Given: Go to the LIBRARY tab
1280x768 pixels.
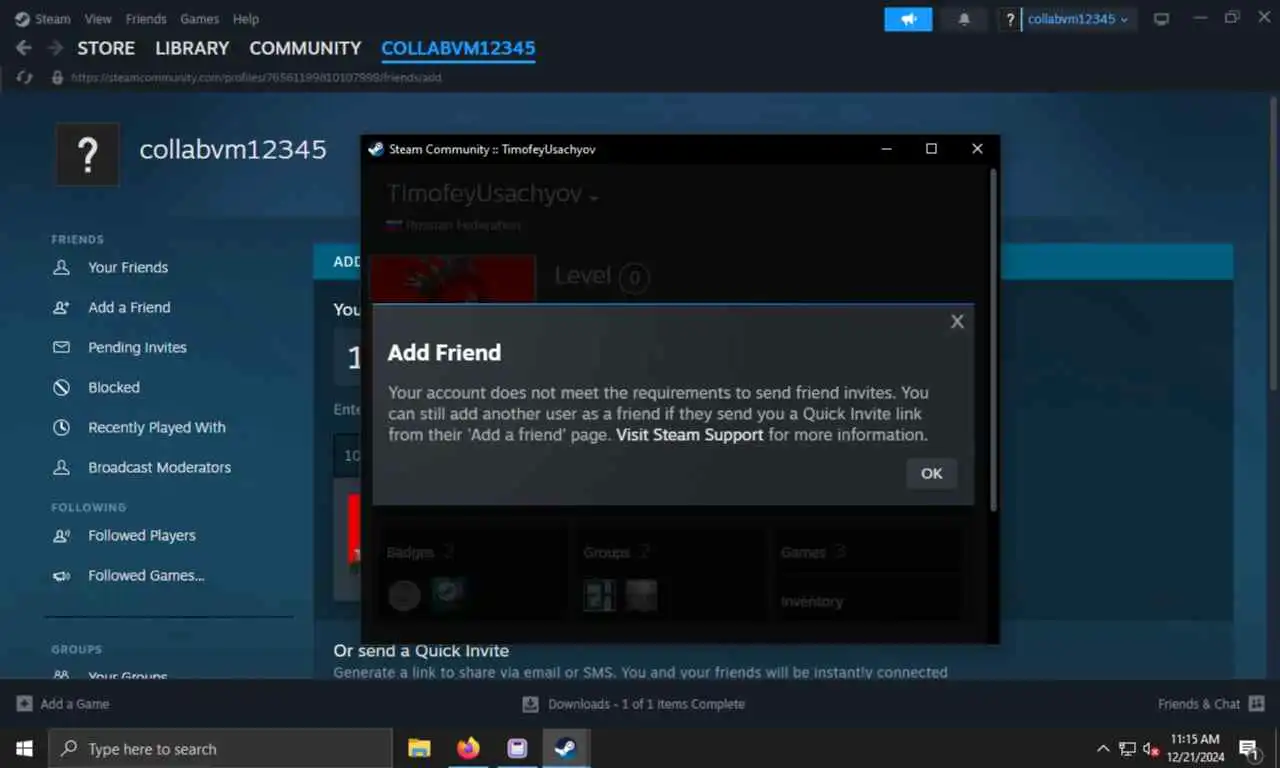Looking at the screenshot, I should tap(192, 48).
